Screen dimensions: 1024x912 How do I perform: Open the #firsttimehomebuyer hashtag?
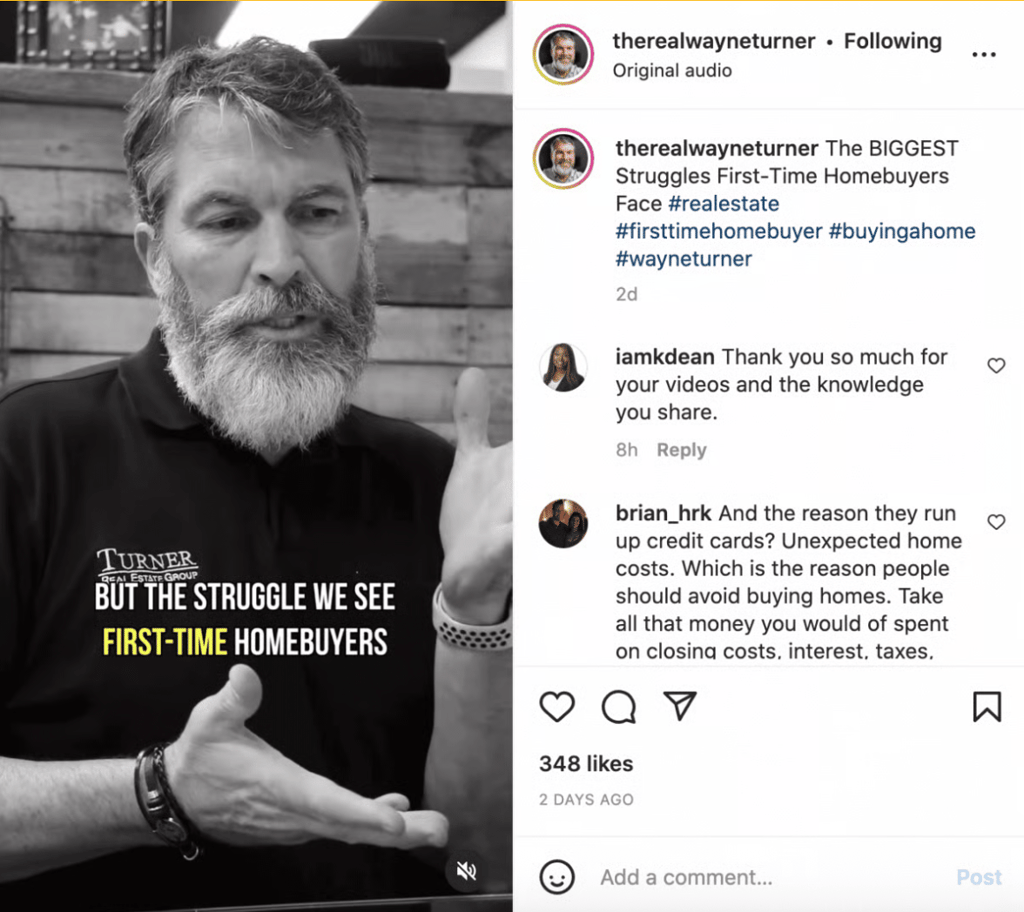point(719,231)
